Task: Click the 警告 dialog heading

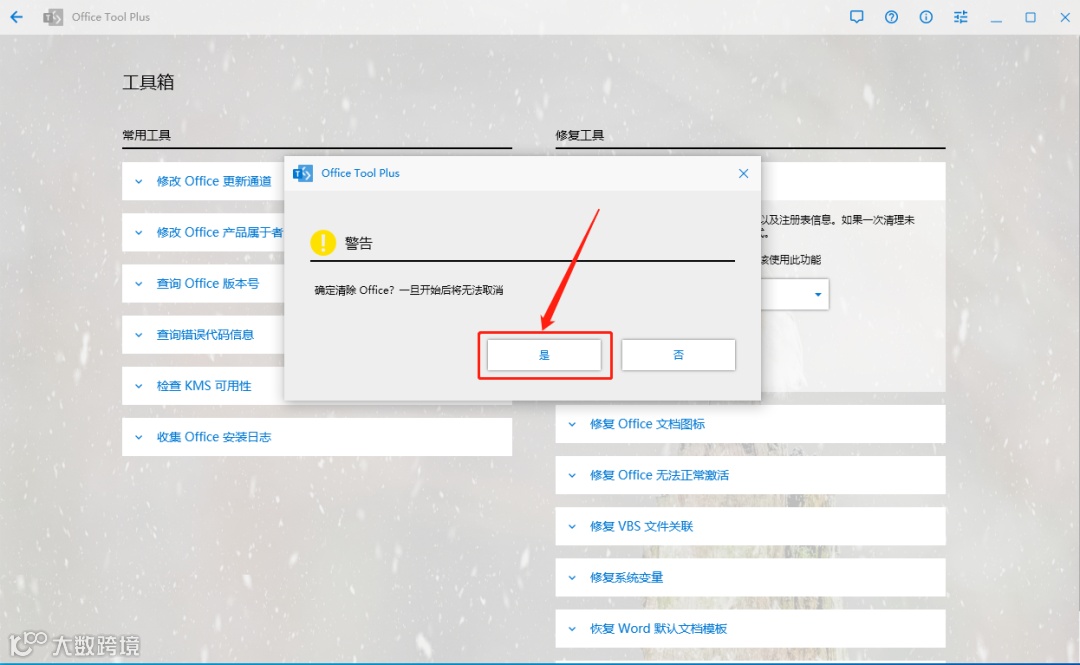Action: coord(358,243)
